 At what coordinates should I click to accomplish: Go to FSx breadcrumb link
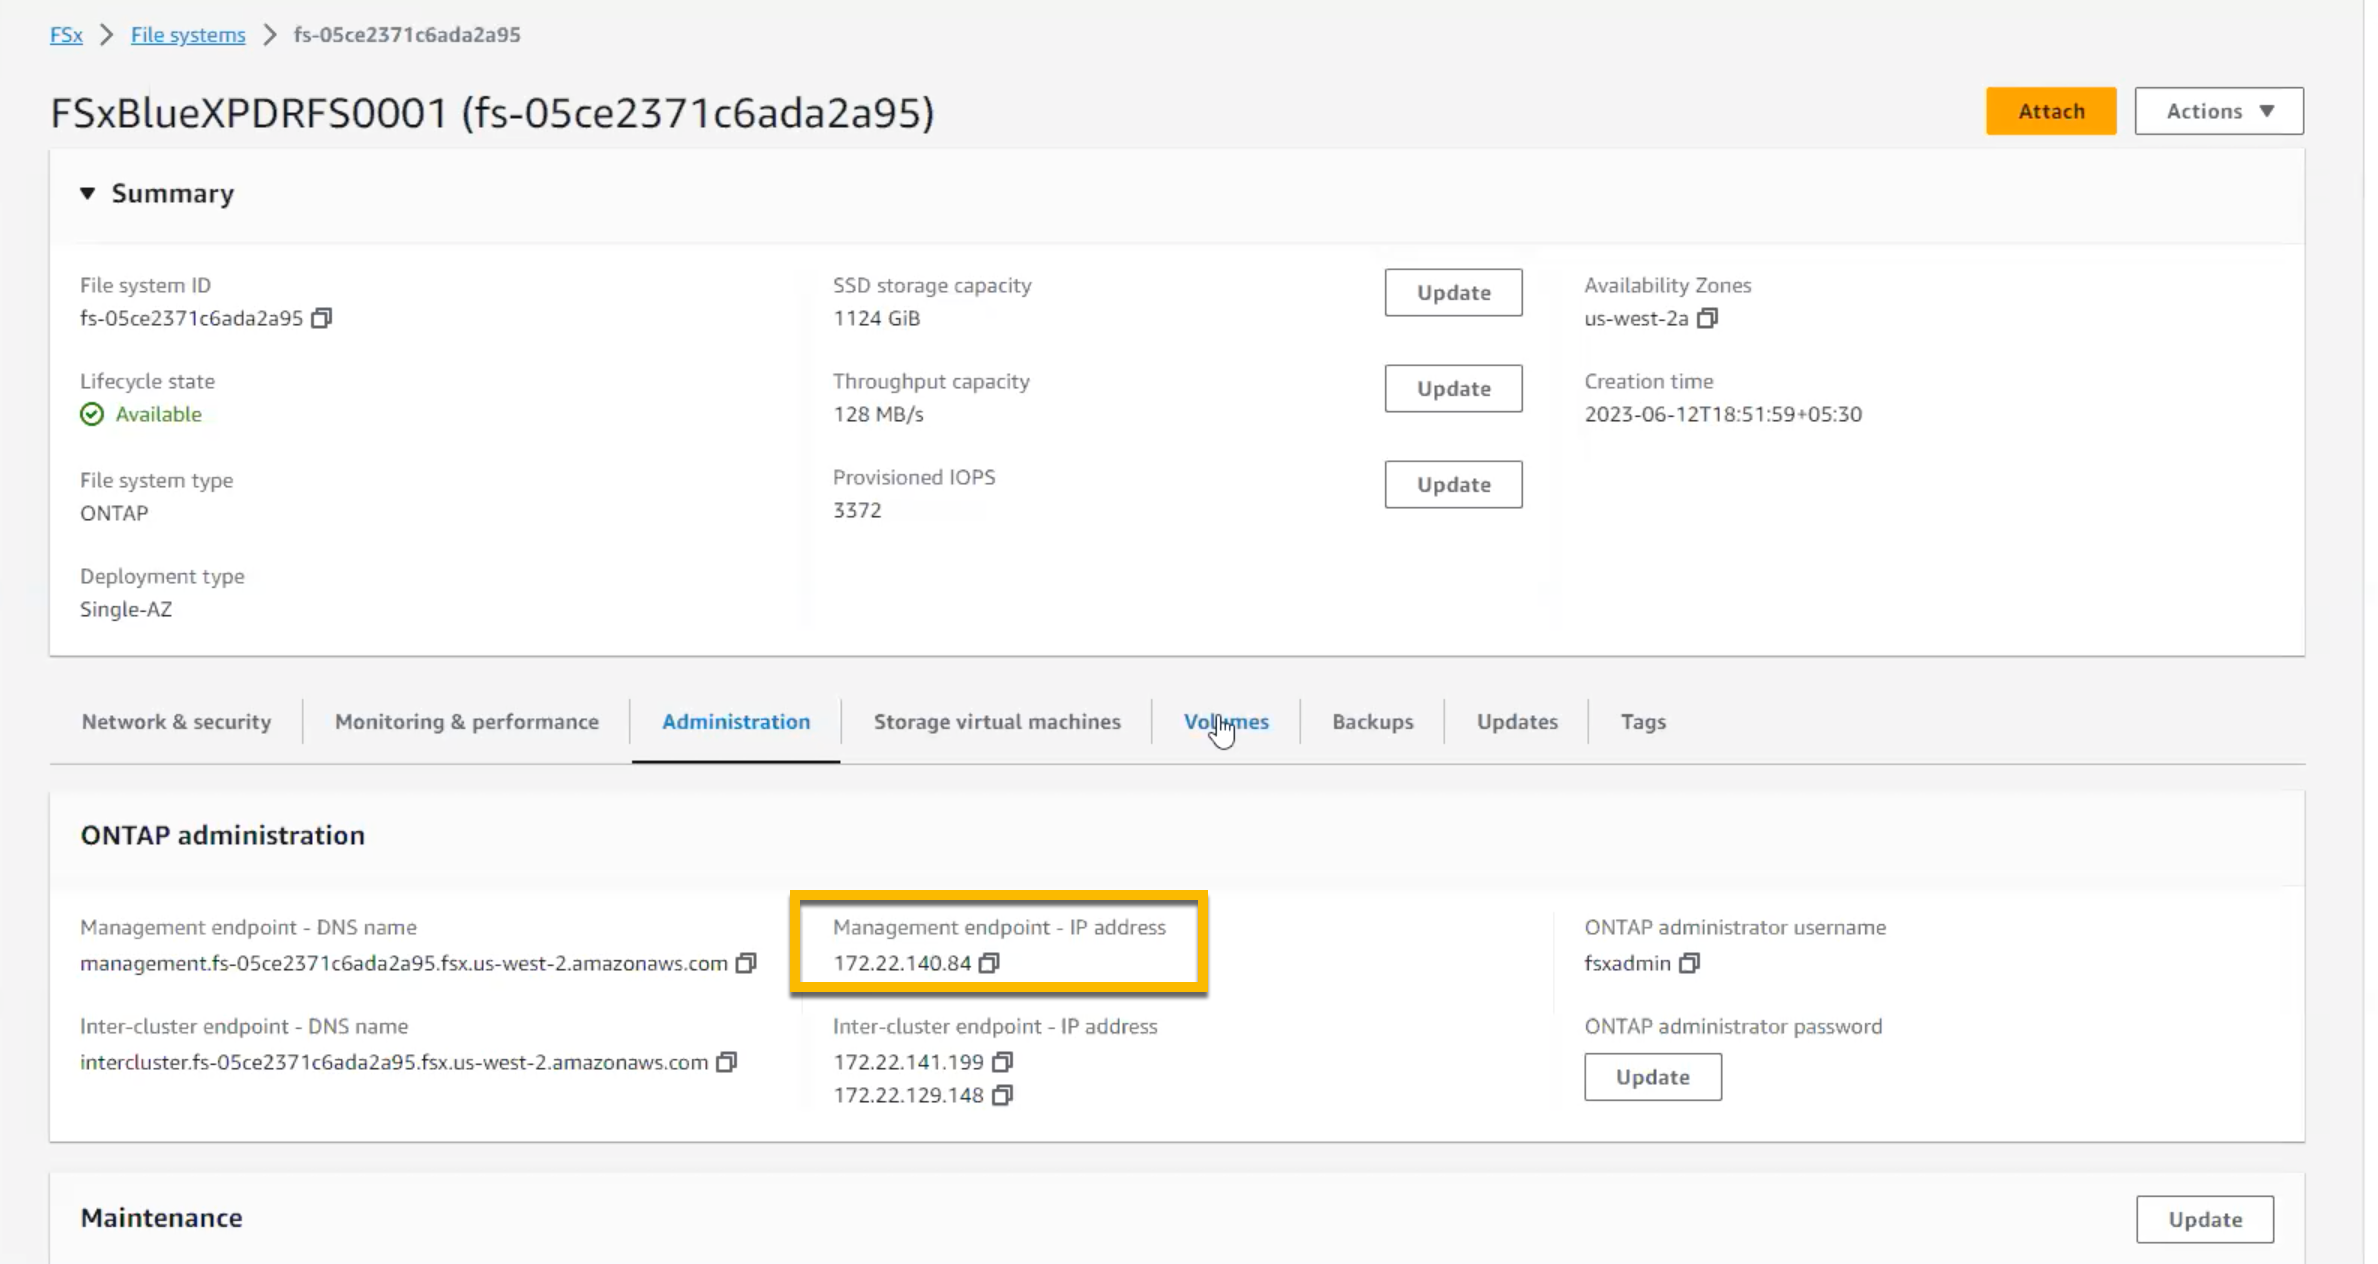click(x=66, y=35)
